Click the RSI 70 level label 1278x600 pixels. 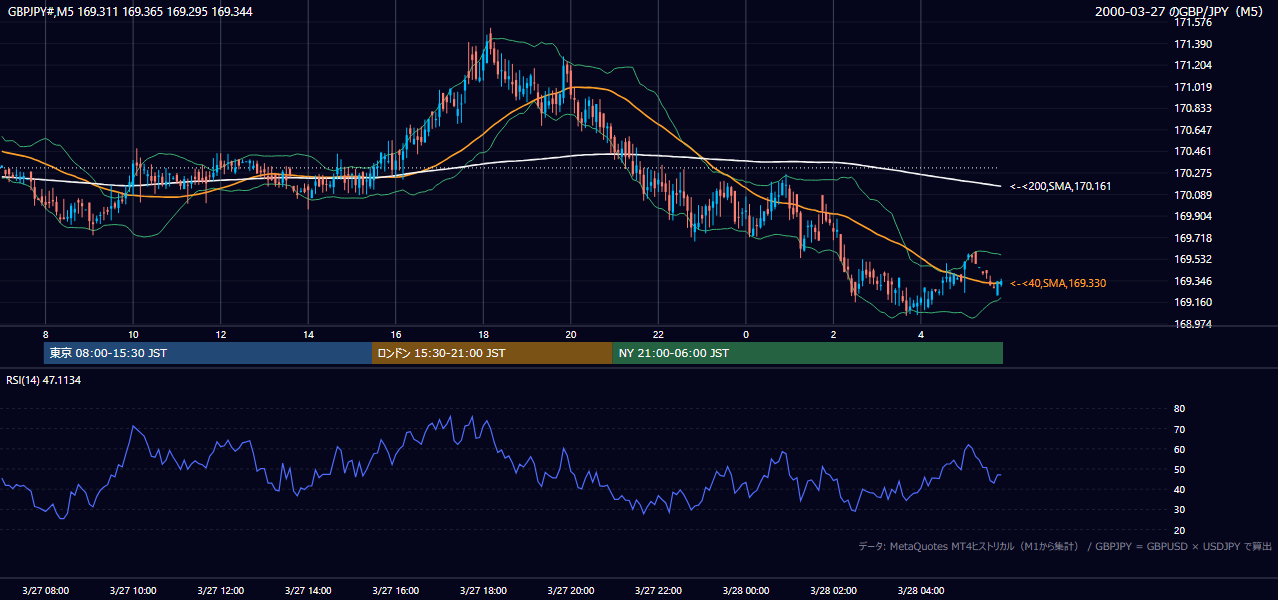click(1179, 429)
